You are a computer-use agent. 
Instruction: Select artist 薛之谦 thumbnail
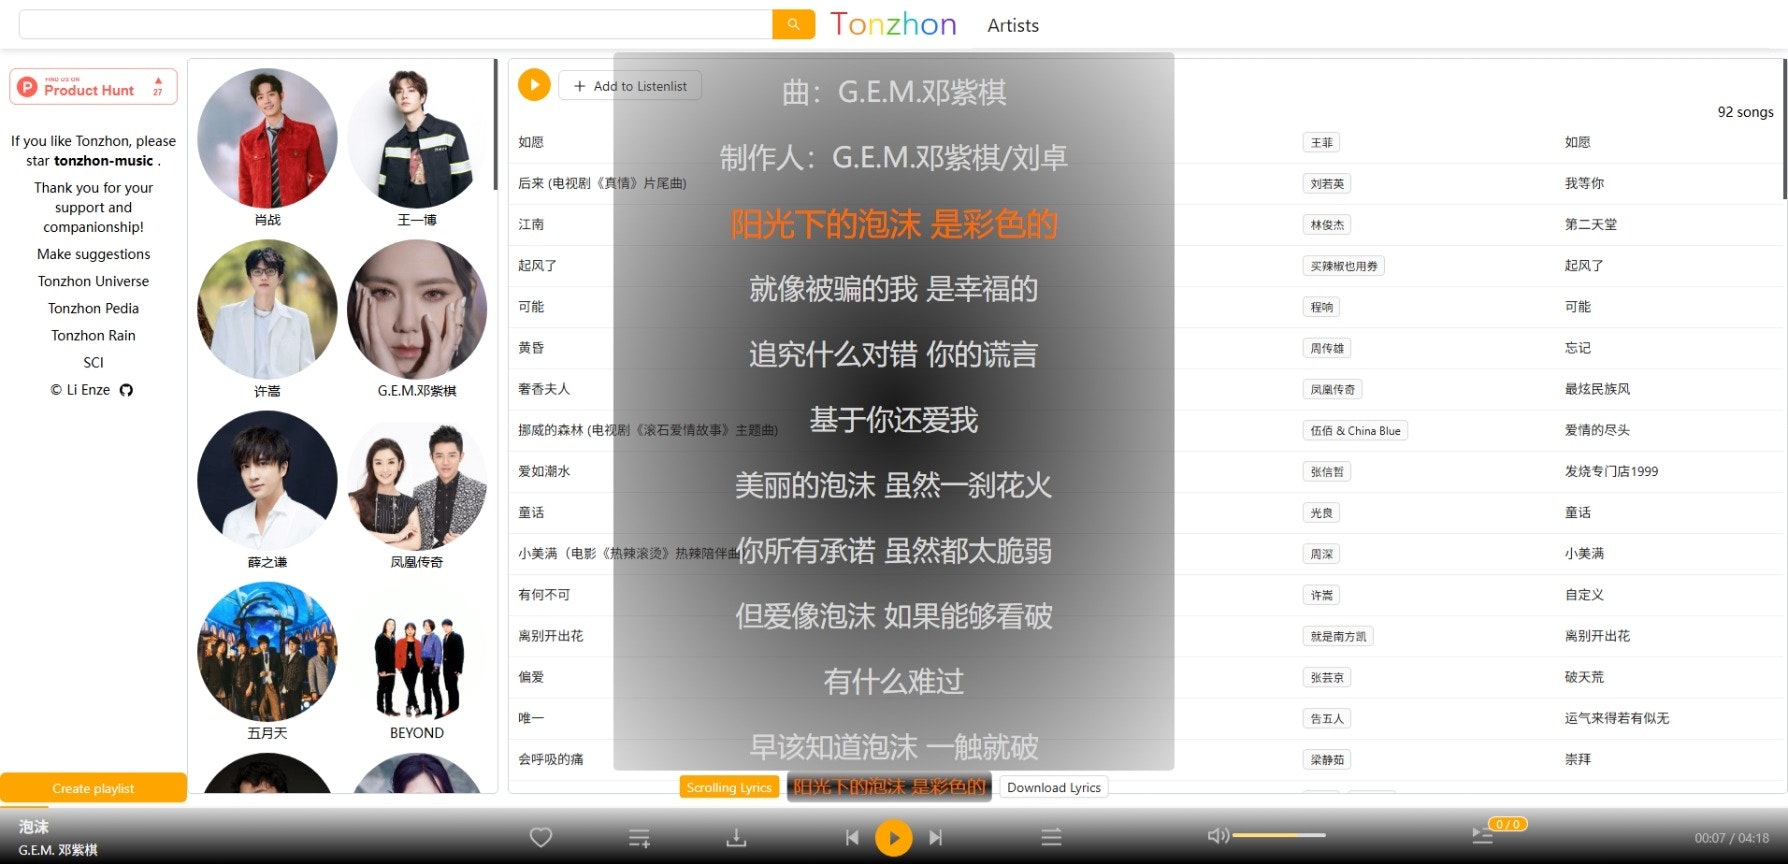point(267,481)
